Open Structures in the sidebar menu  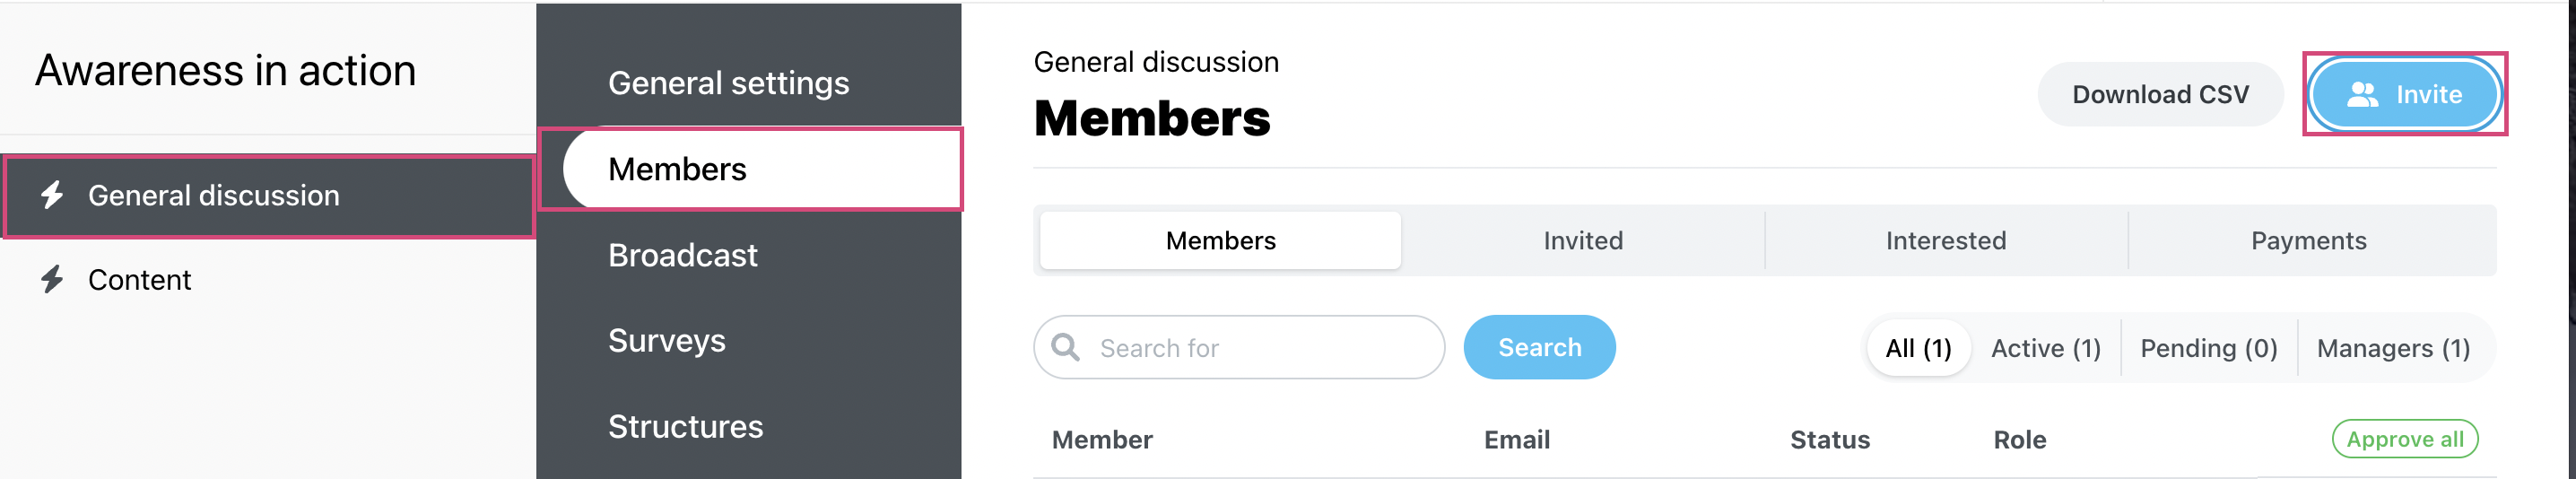(686, 427)
